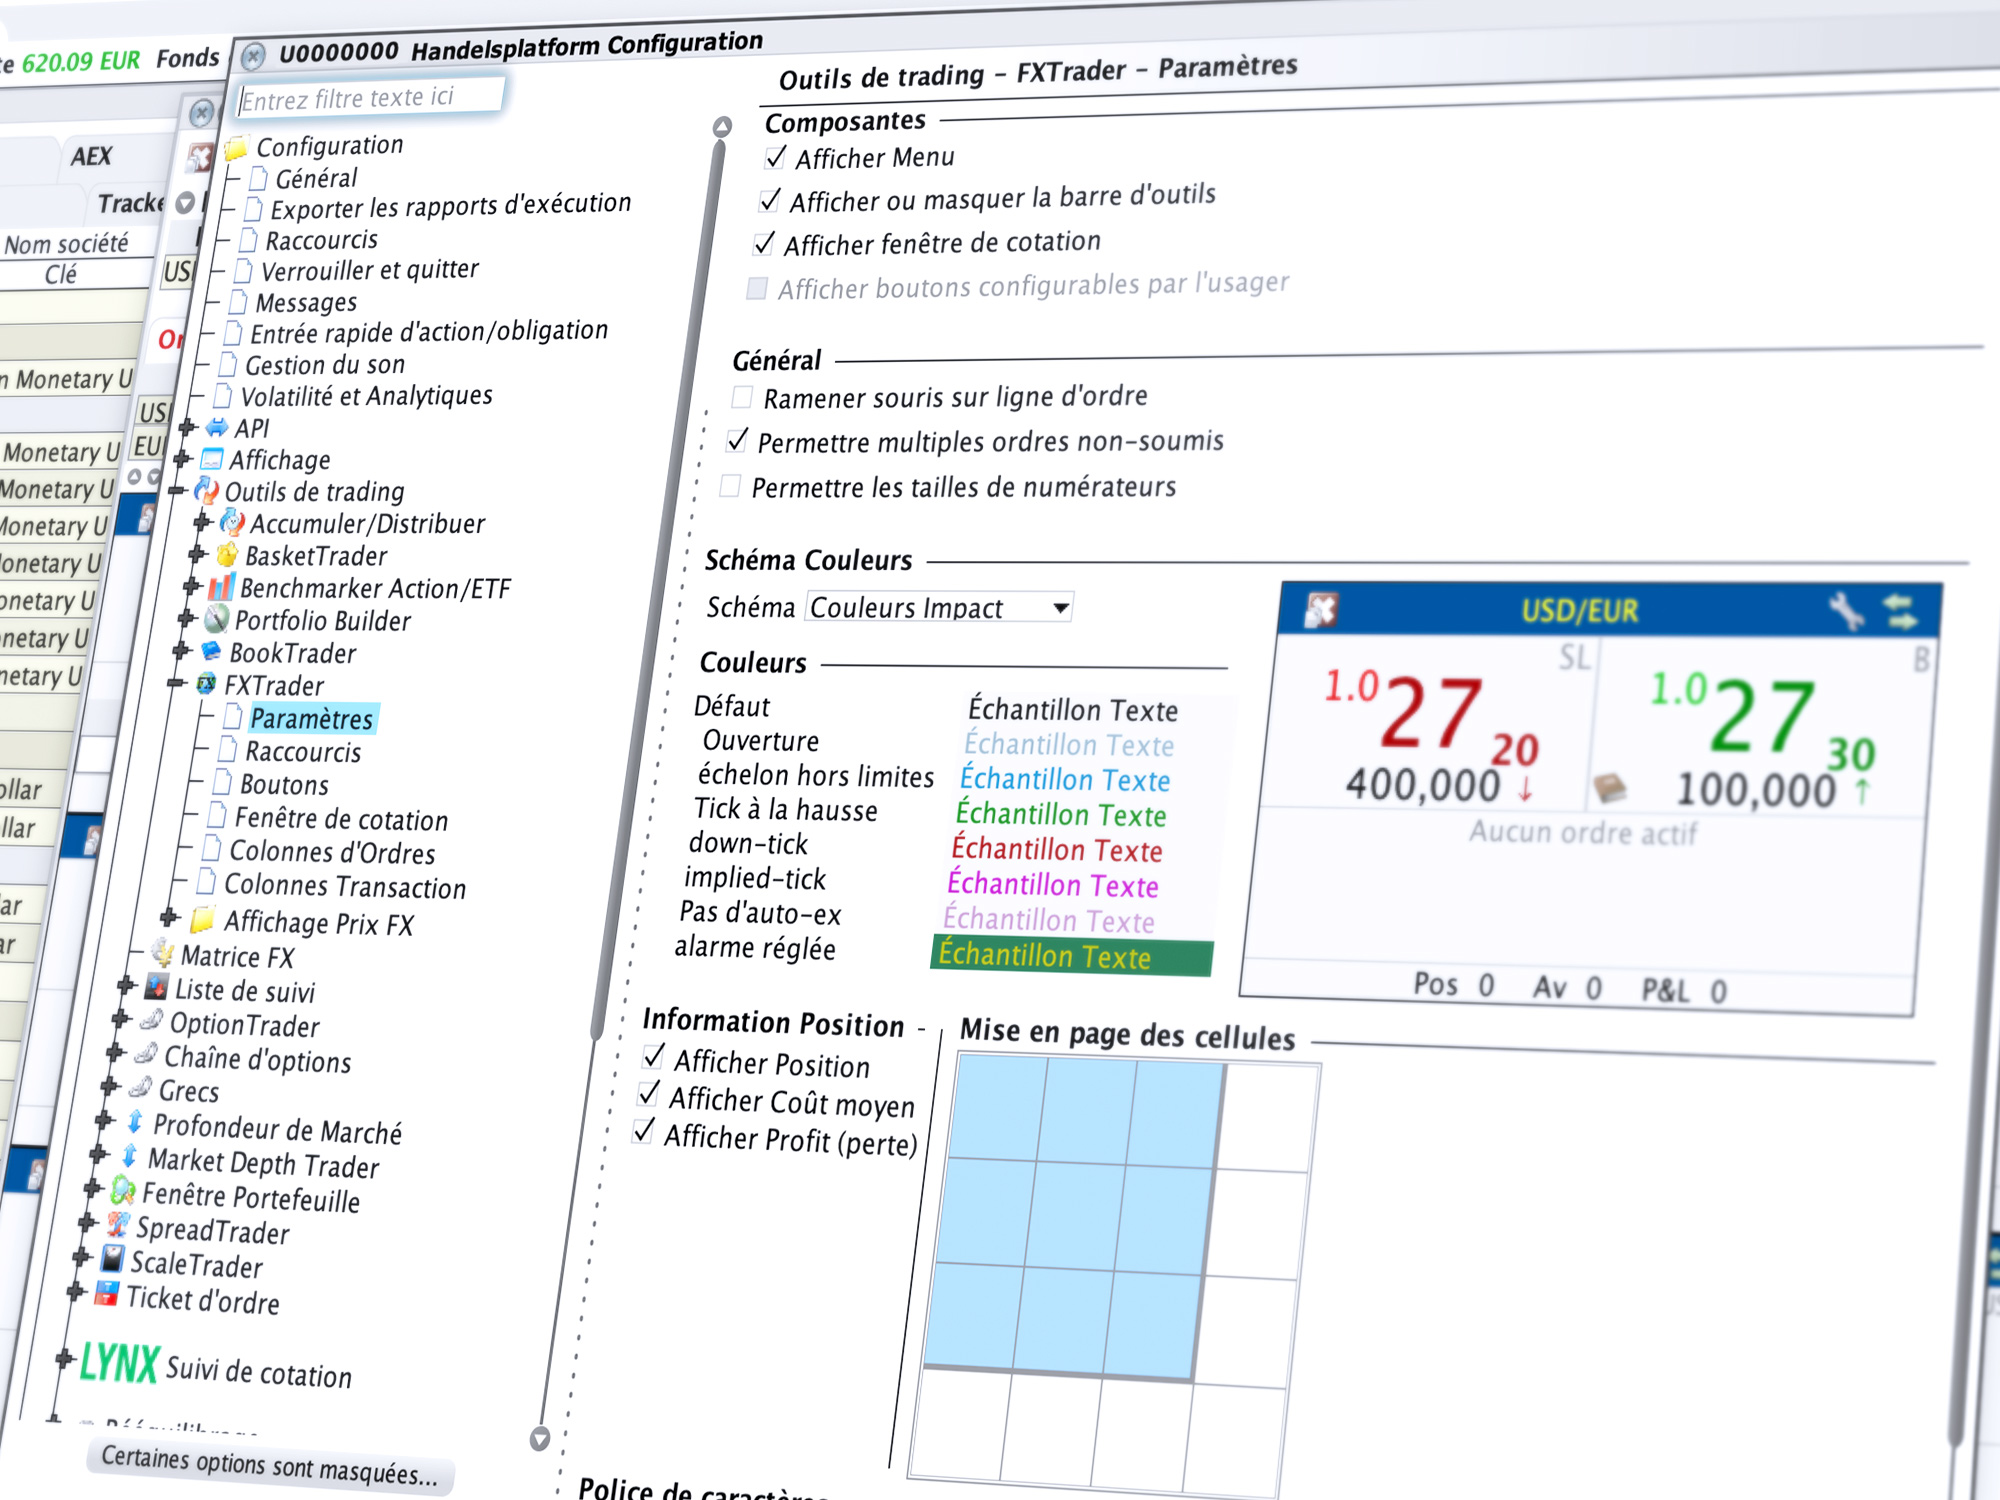The image size is (2000, 1500).
Task: Click the ScaleTrader icon
Action: click(x=113, y=1258)
